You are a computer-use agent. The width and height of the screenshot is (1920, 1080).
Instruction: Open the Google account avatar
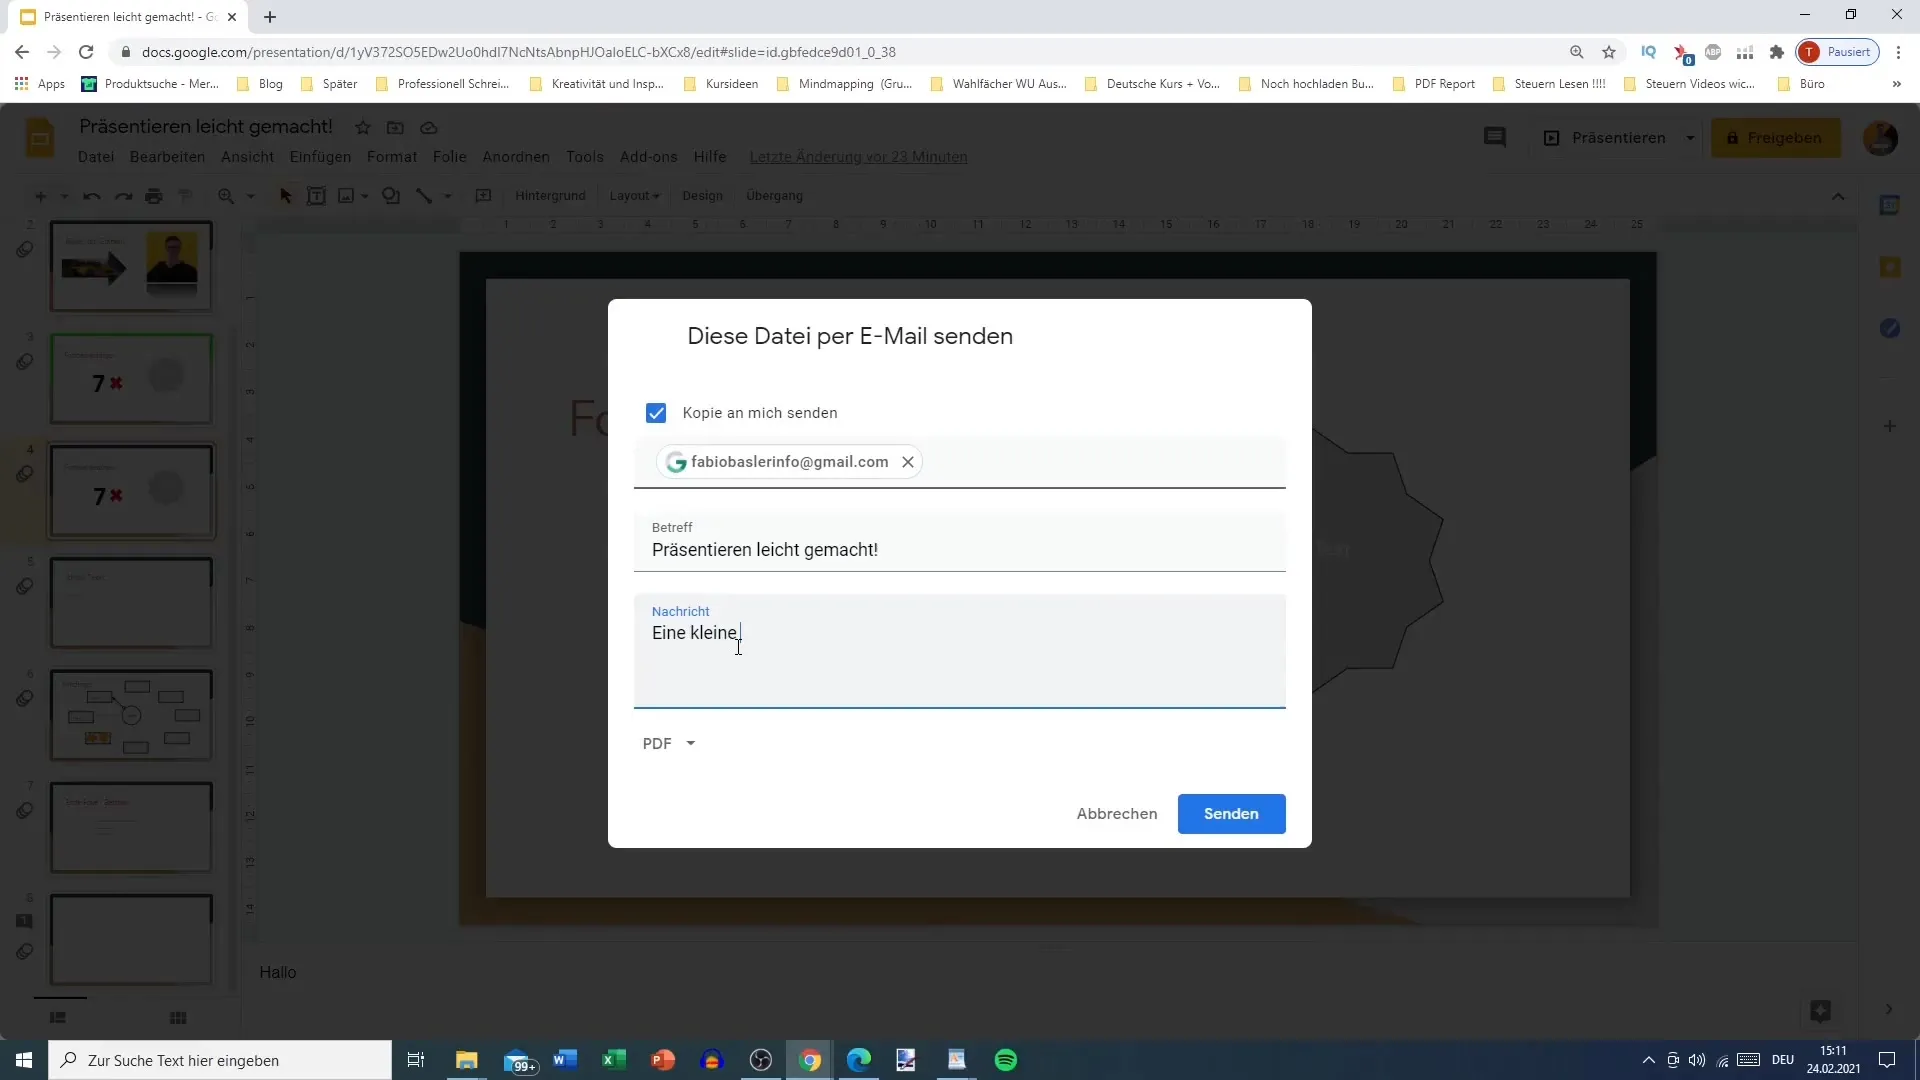1880,138
